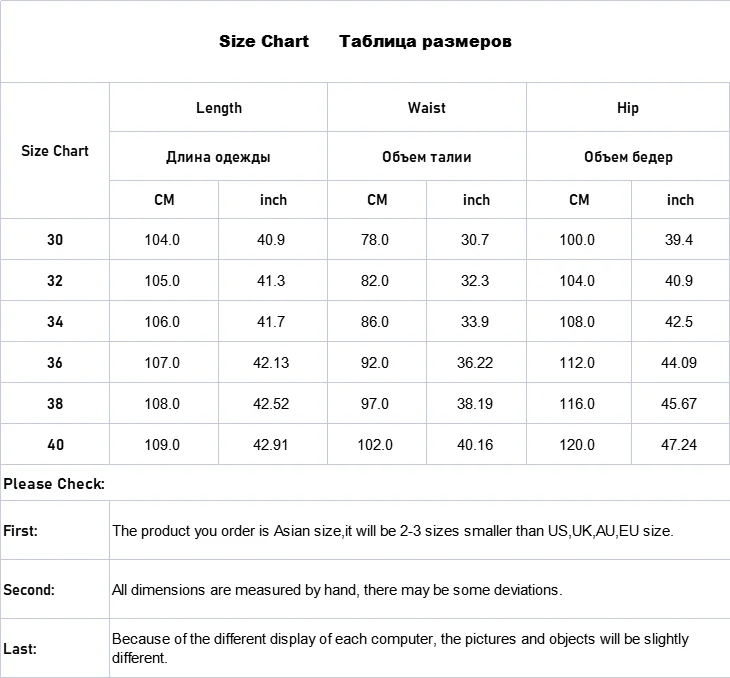Select the "Waist" column header
This screenshot has height=678, width=730.
427,108
